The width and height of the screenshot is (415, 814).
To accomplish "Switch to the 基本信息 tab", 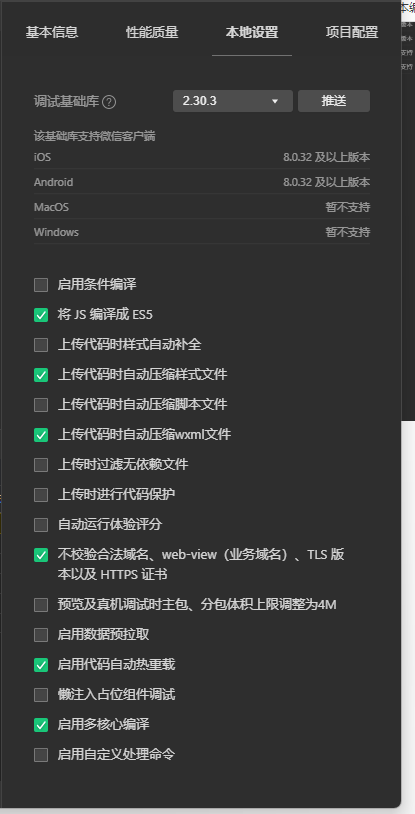I will 52,33.
